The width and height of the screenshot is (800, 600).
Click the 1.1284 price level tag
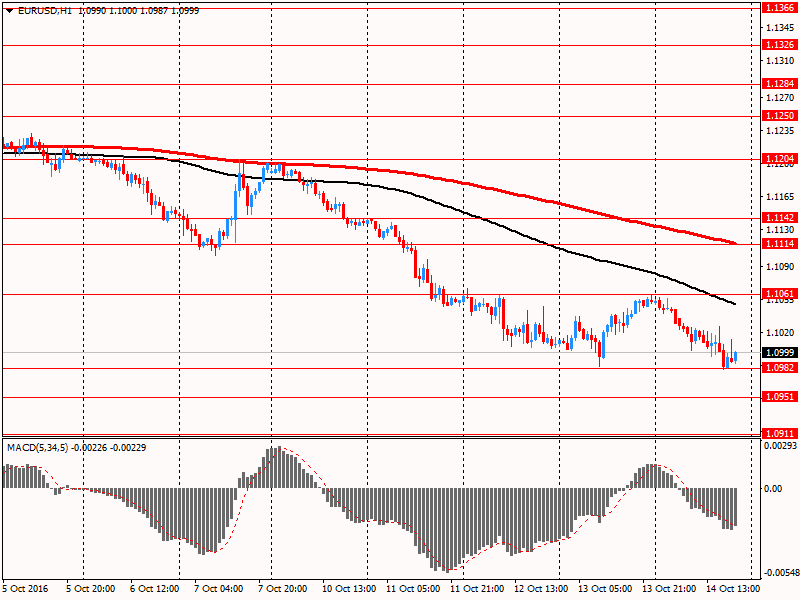click(778, 84)
